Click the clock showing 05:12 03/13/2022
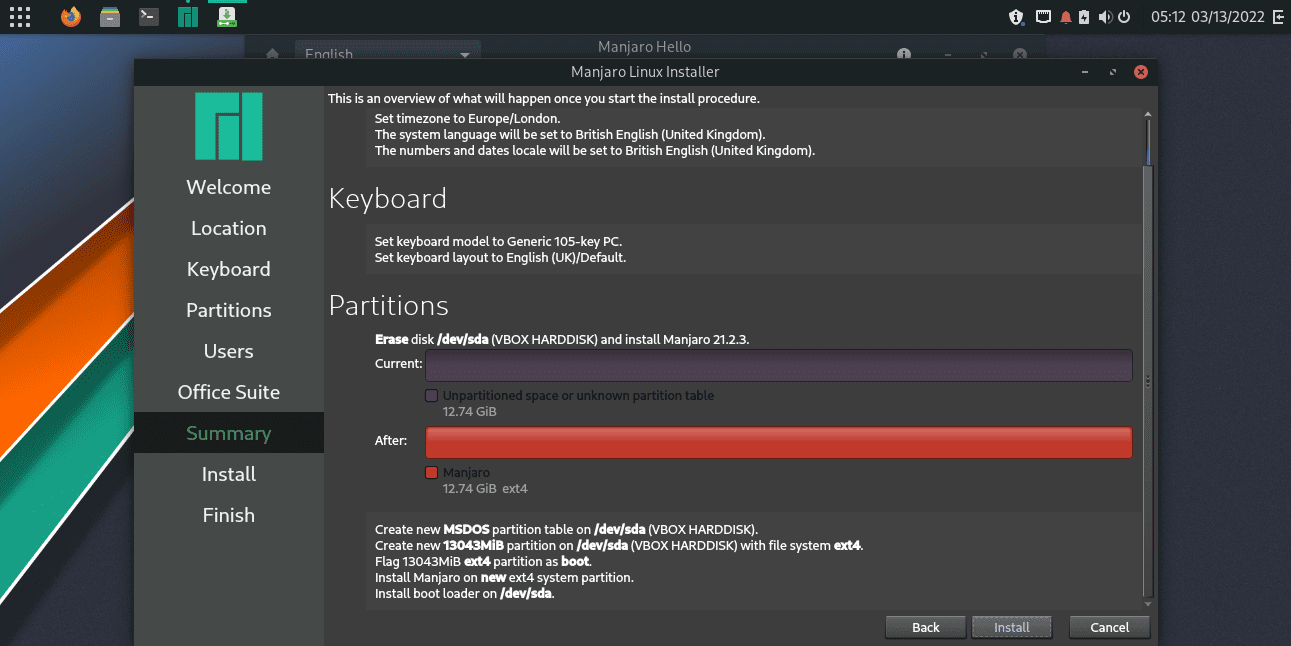 [1208, 17]
